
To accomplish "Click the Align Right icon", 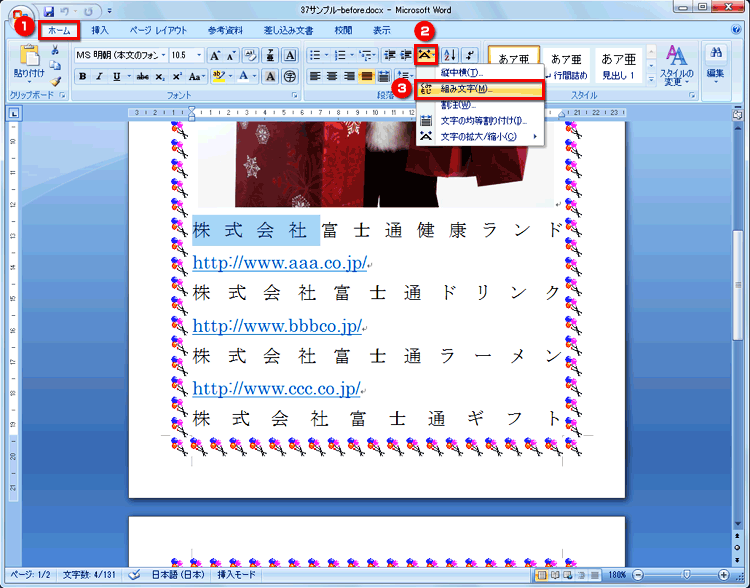I will [x=349, y=77].
